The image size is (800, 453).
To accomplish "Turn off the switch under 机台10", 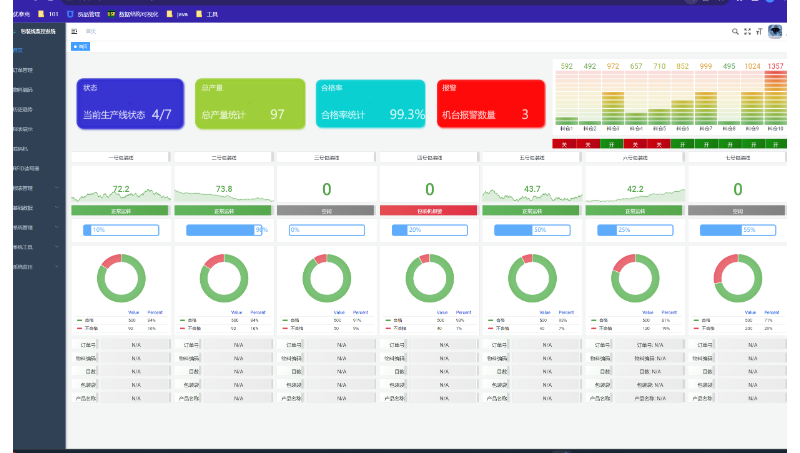I will coord(776,144).
